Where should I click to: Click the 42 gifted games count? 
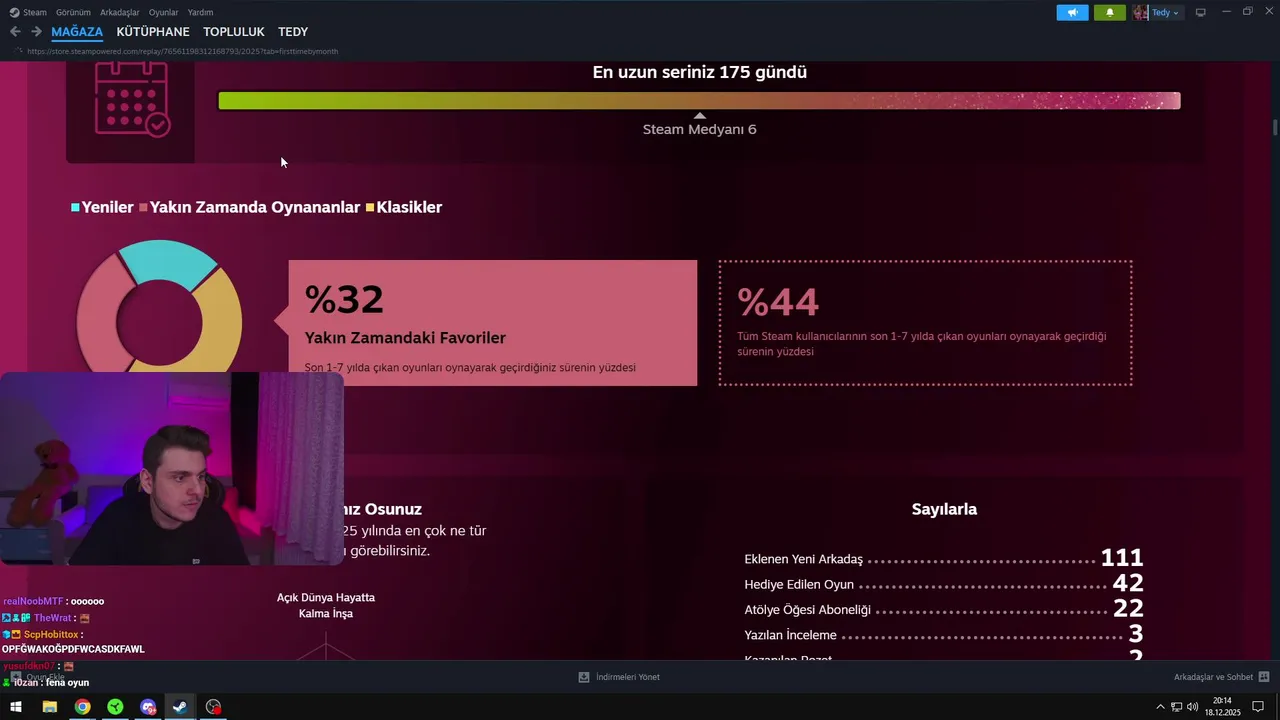tap(1128, 583)
